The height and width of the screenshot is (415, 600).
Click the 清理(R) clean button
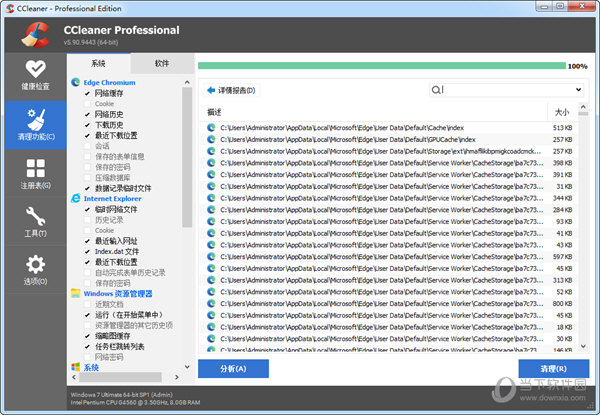coord(554,369)
